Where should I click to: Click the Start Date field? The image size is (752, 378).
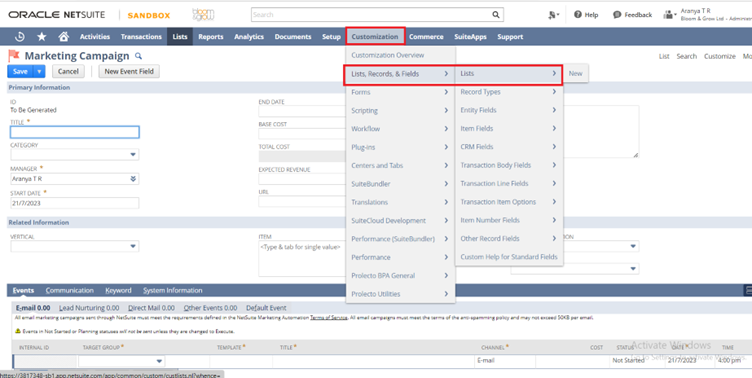pyautogui.click(x=75, y=203)
